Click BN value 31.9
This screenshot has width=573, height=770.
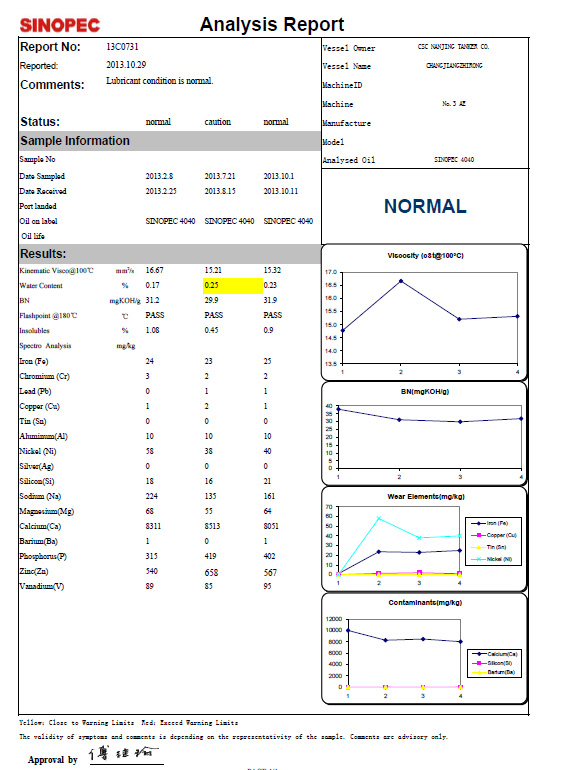click(x=270, y=300)
